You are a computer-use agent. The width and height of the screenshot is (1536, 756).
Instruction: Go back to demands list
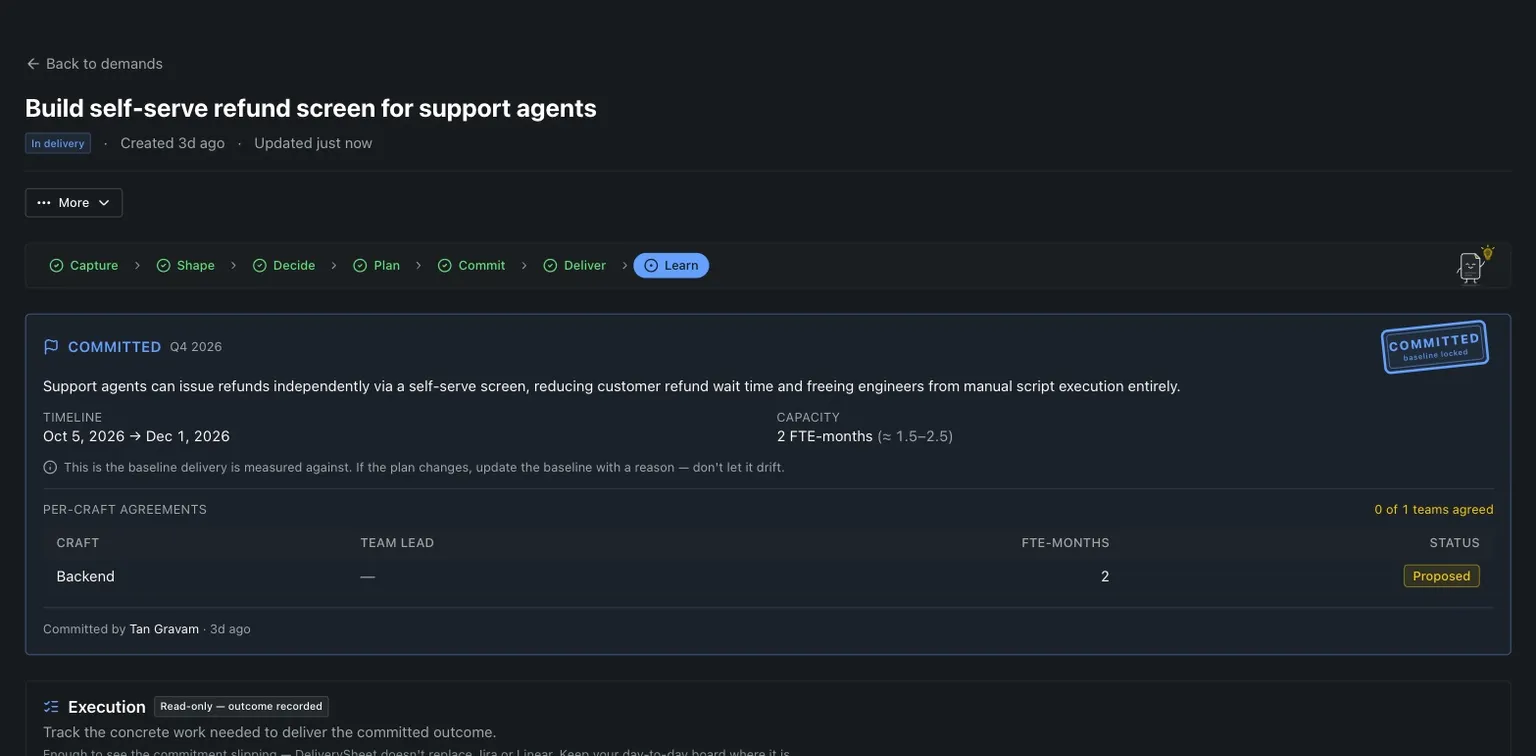tap(94, 63)
